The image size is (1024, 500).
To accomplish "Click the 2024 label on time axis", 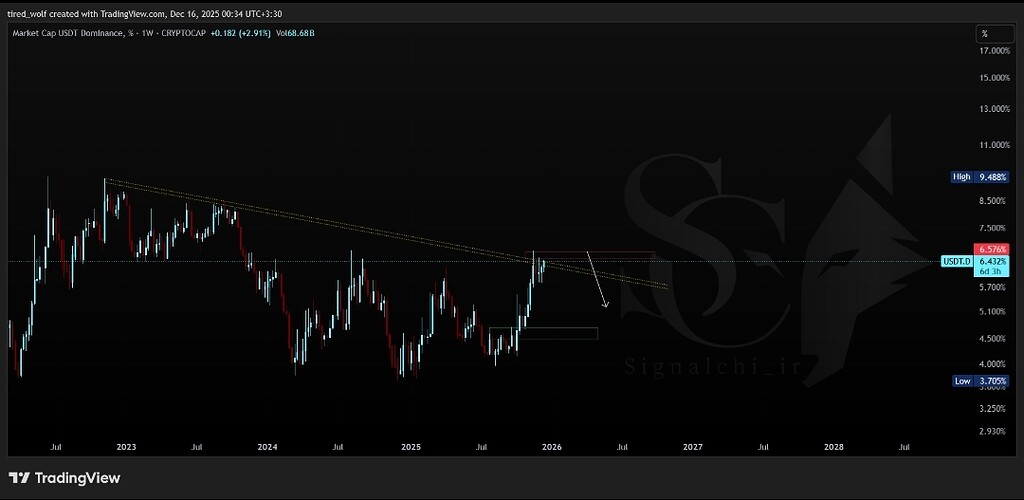I will click(x=268, y=449).
